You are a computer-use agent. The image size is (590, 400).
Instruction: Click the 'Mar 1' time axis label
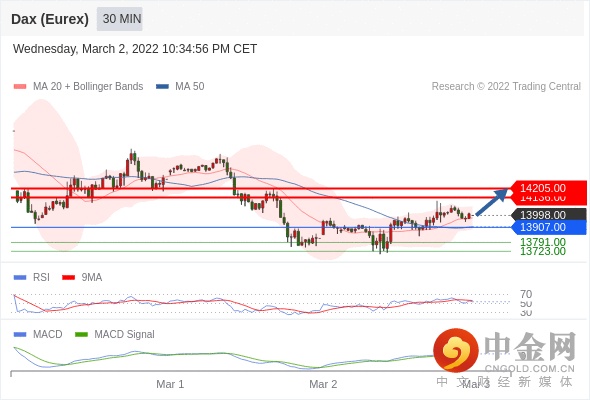[170, 384]
